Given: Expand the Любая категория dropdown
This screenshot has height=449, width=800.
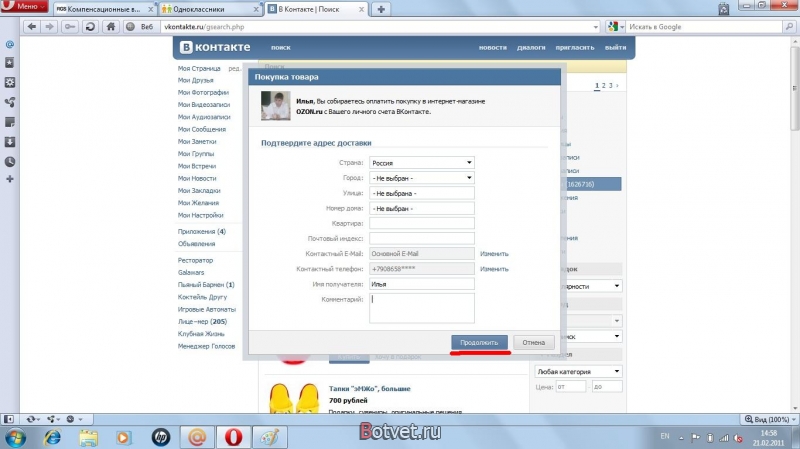Looking at the screenshot, I should 578,371.
